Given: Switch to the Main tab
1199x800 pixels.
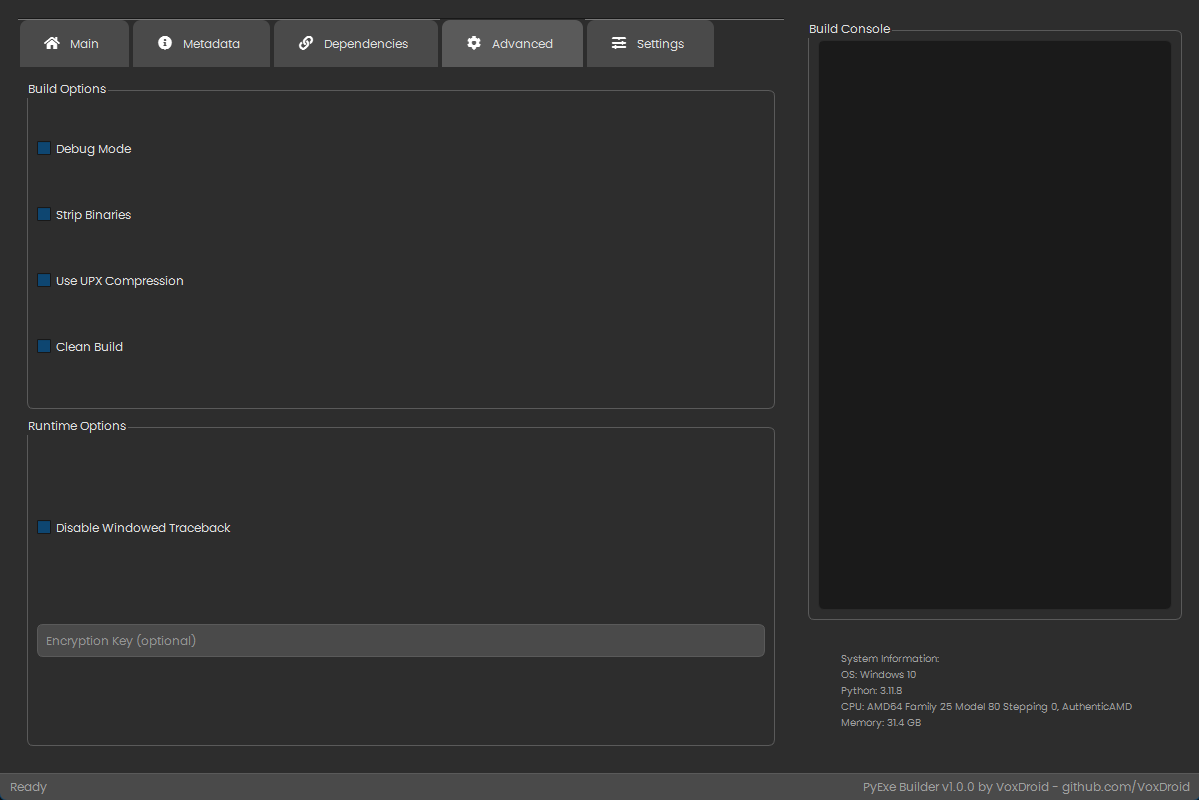Looking at the screenshot, I should click(75, 44).
